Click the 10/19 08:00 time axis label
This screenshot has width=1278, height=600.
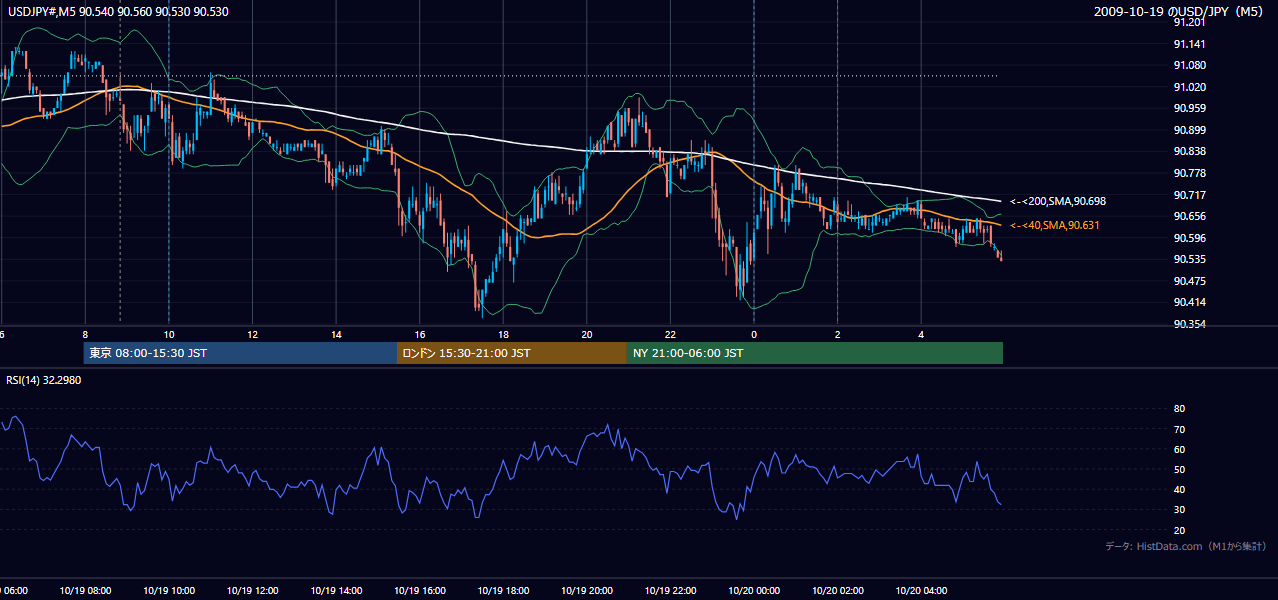pos(84,590)
